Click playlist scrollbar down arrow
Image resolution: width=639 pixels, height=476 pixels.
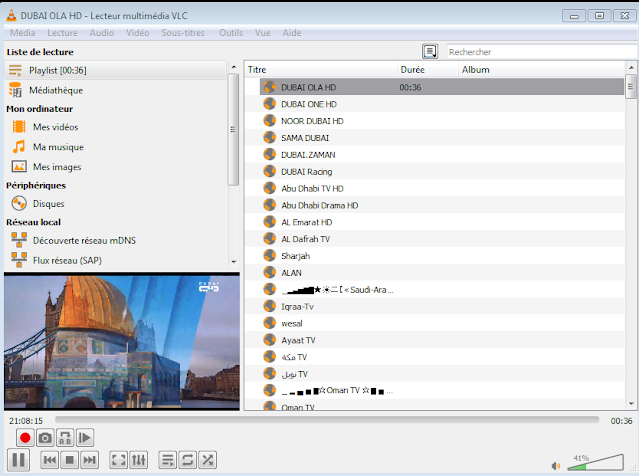click(x=631, y=404)
